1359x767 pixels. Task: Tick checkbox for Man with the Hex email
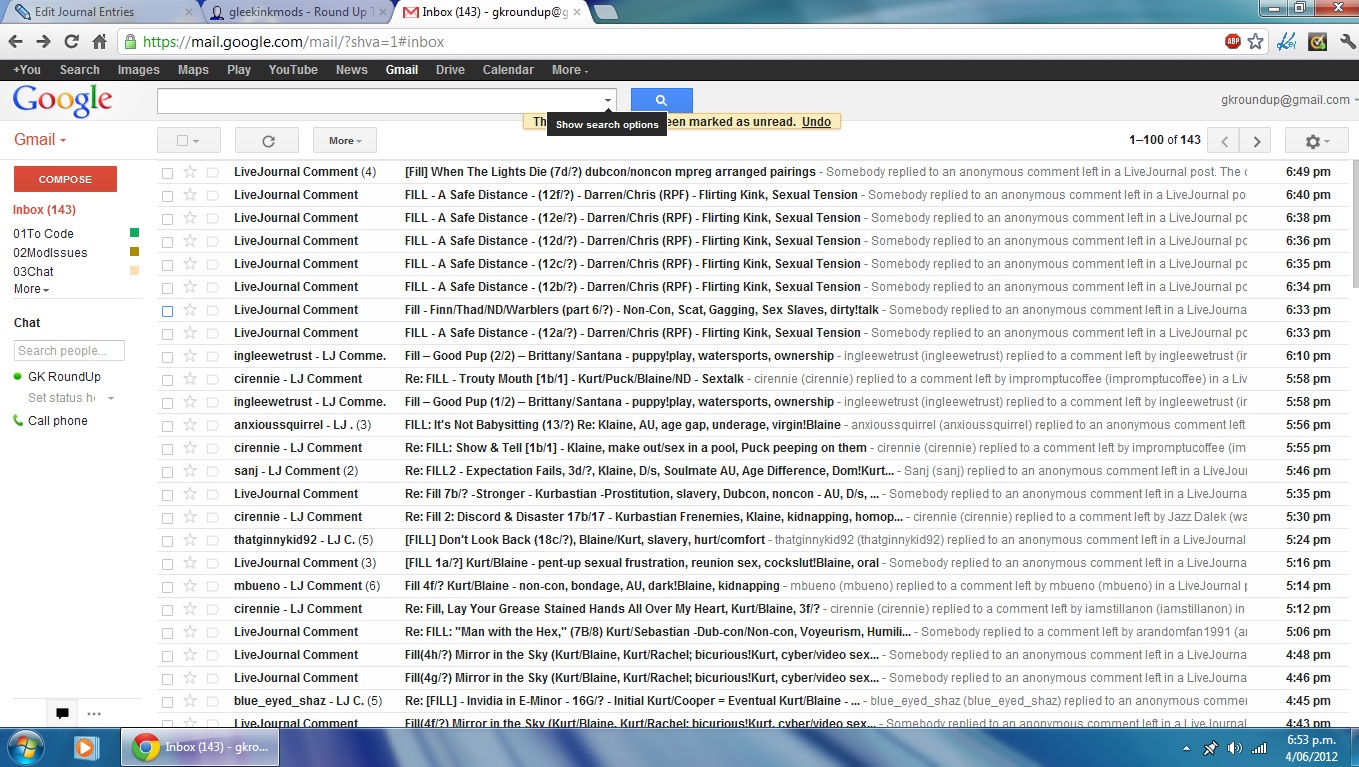tap(167, 633)
